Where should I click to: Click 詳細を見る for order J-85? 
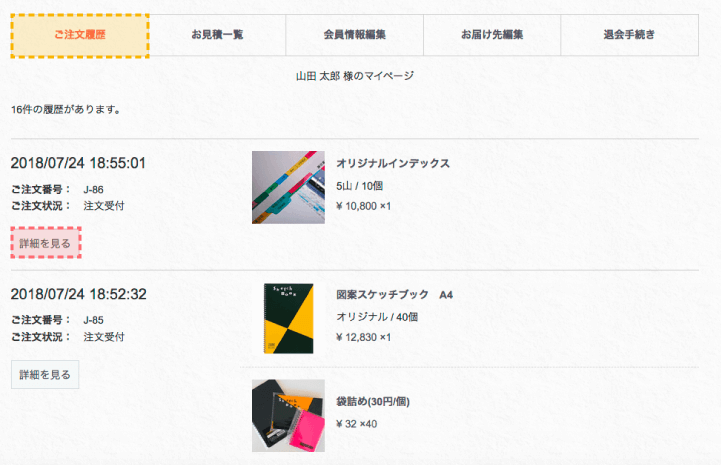point(45,374)
